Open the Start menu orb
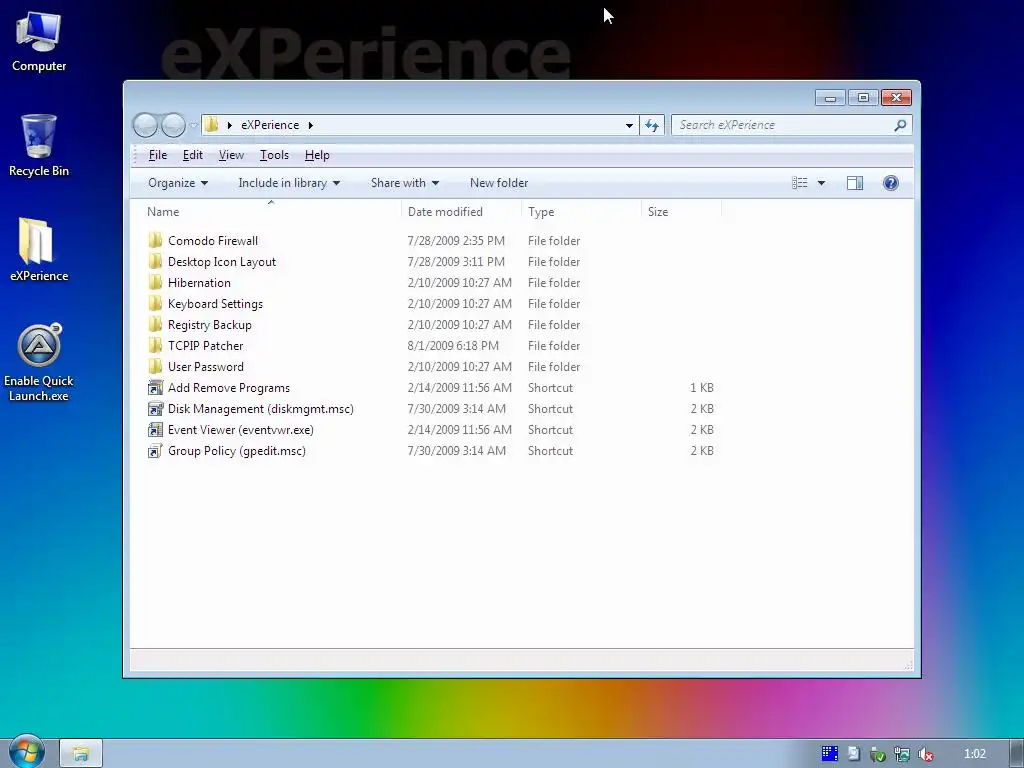 click(x=27, y=752)
